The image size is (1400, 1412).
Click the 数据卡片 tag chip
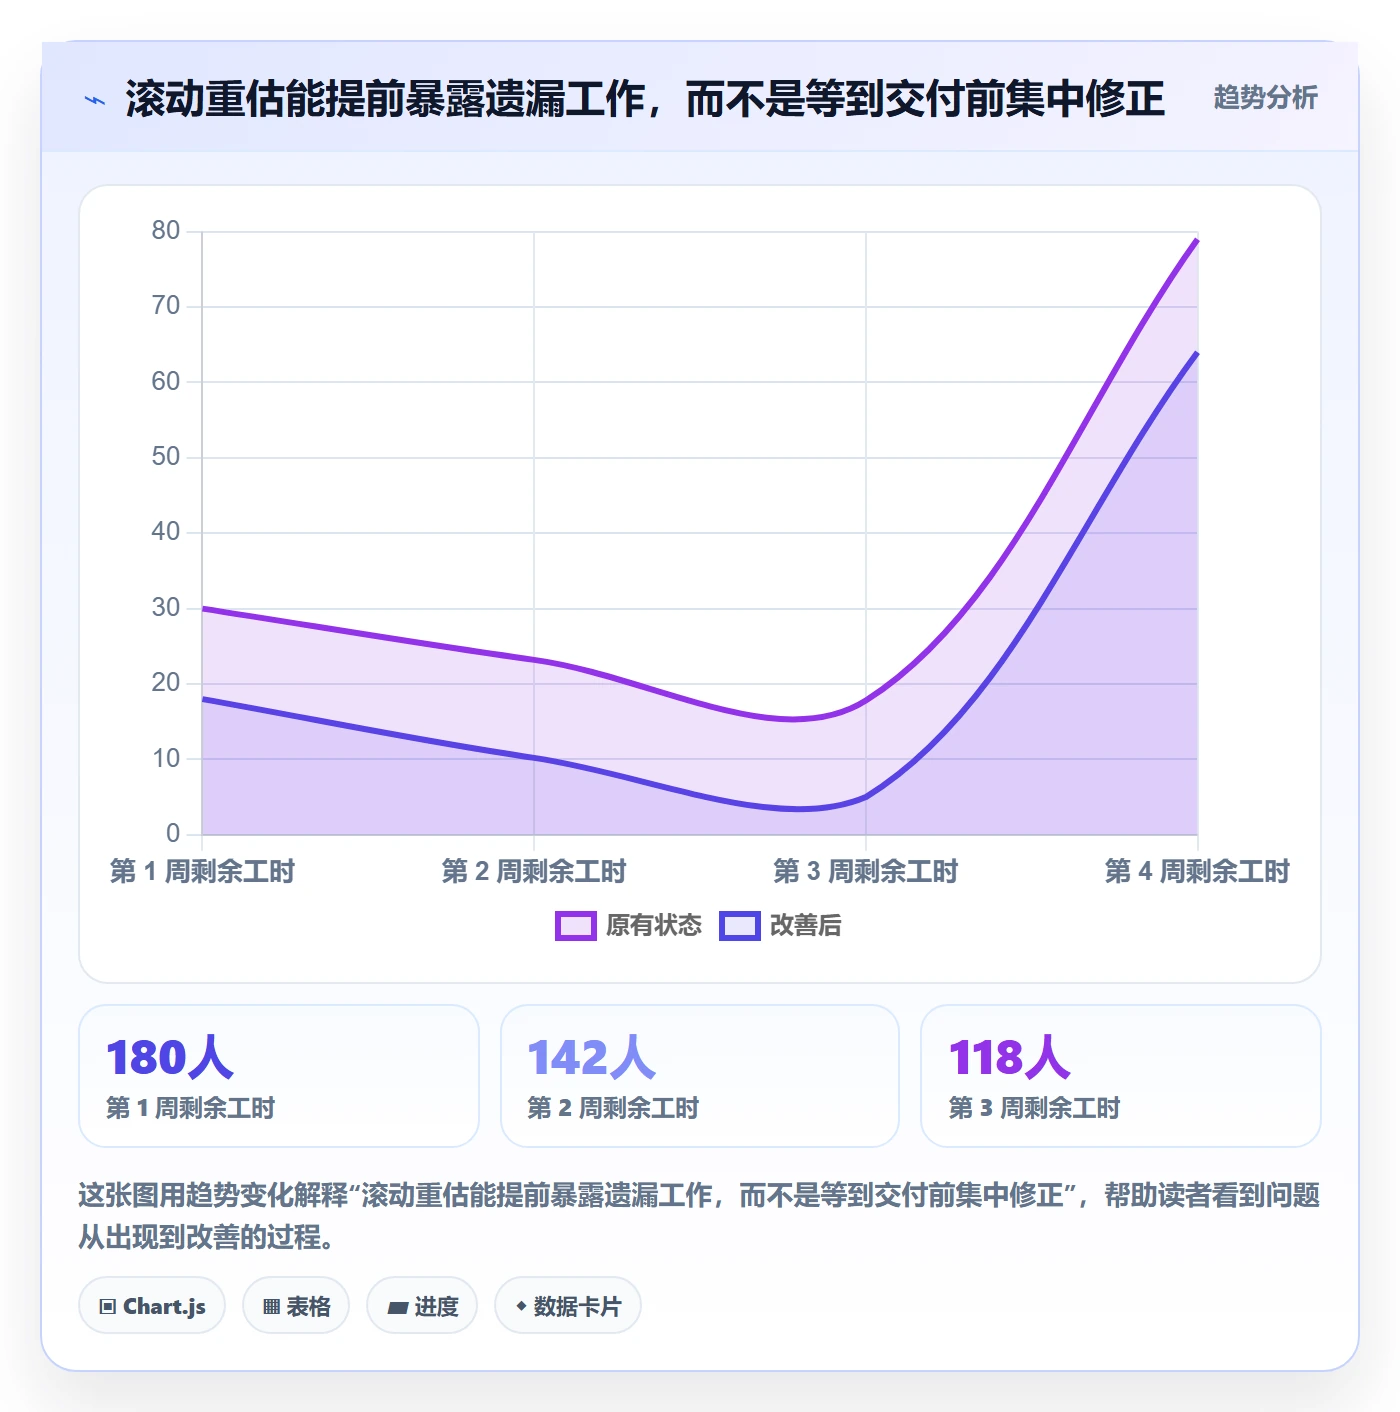coord(568,1305)
